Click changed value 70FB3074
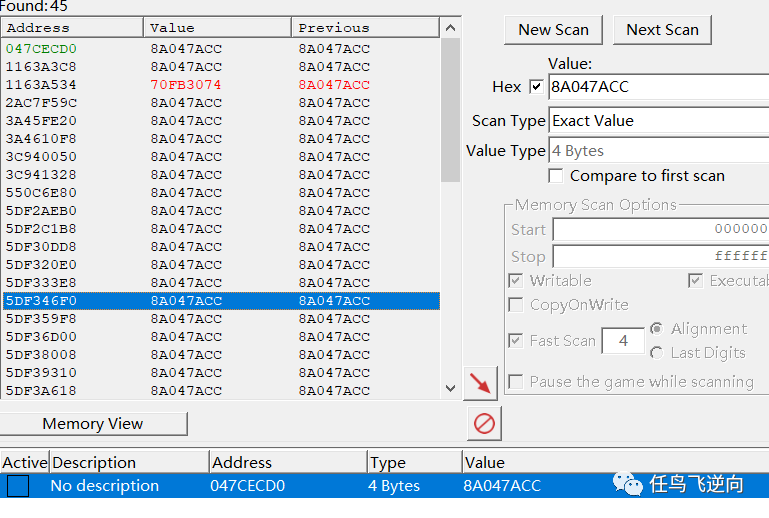This screenshot has height=518, width=769. pyautogui.click(x=186, y=85)
